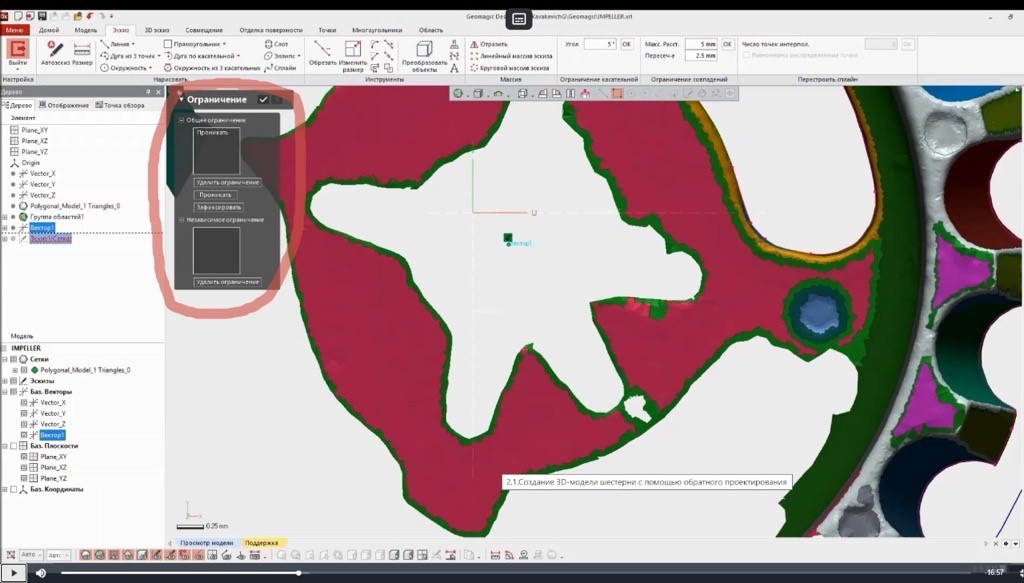1024x583 pixels.
Task: Select the Слот tool
Action: 276,44
